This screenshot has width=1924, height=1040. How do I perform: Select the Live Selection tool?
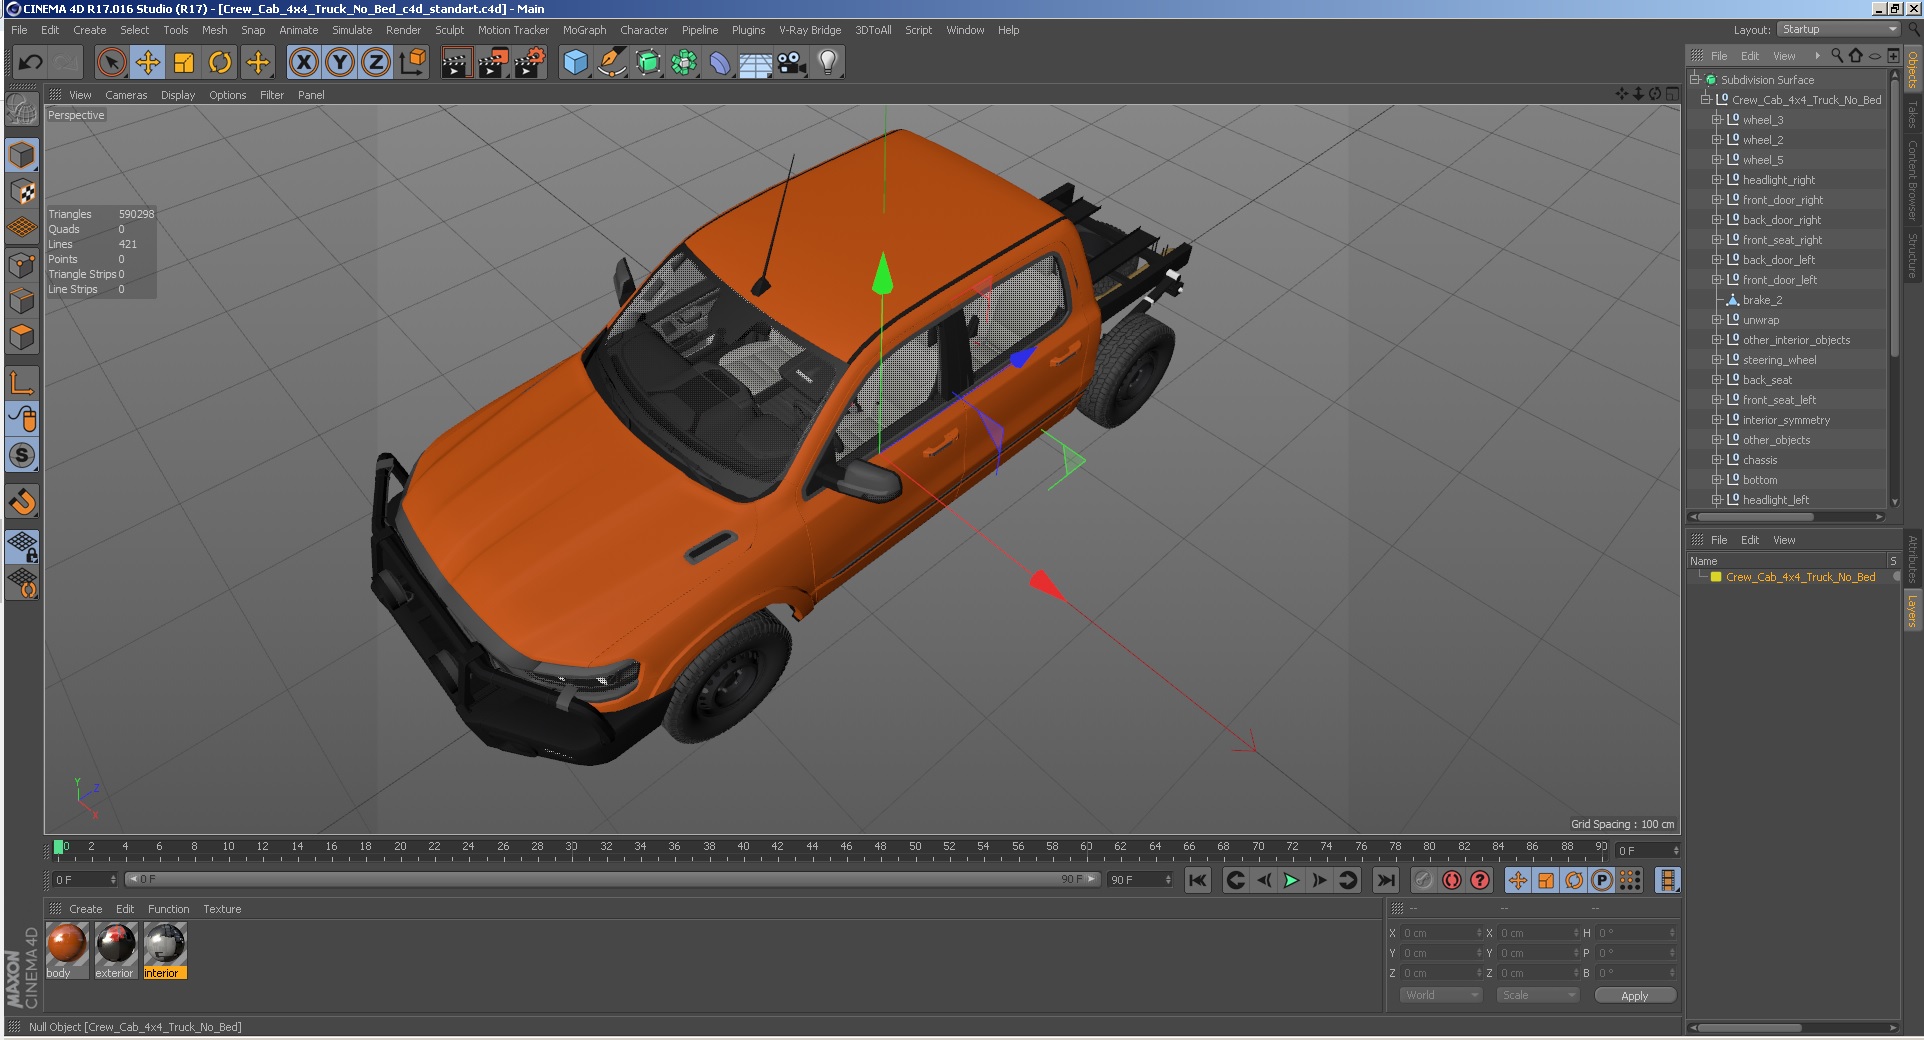click(112, 63)
